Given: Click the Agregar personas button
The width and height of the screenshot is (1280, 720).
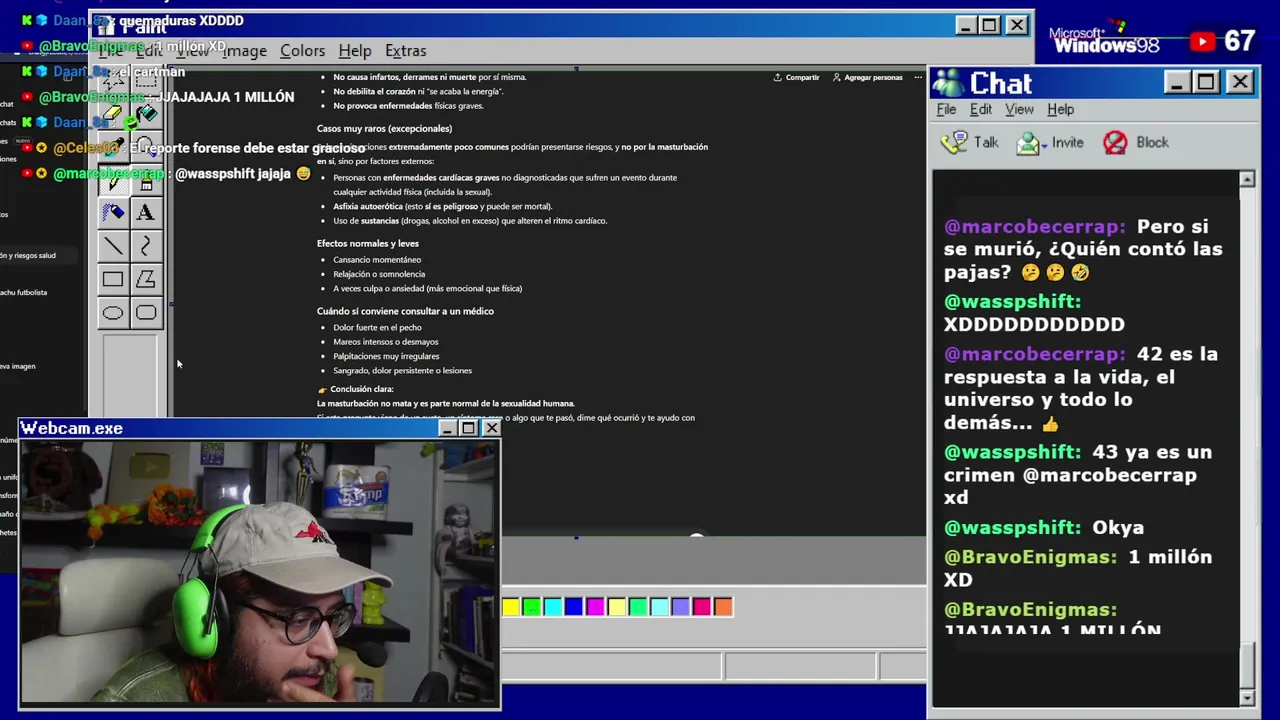Looking at the screenshot, I should [x=867, y=77].
